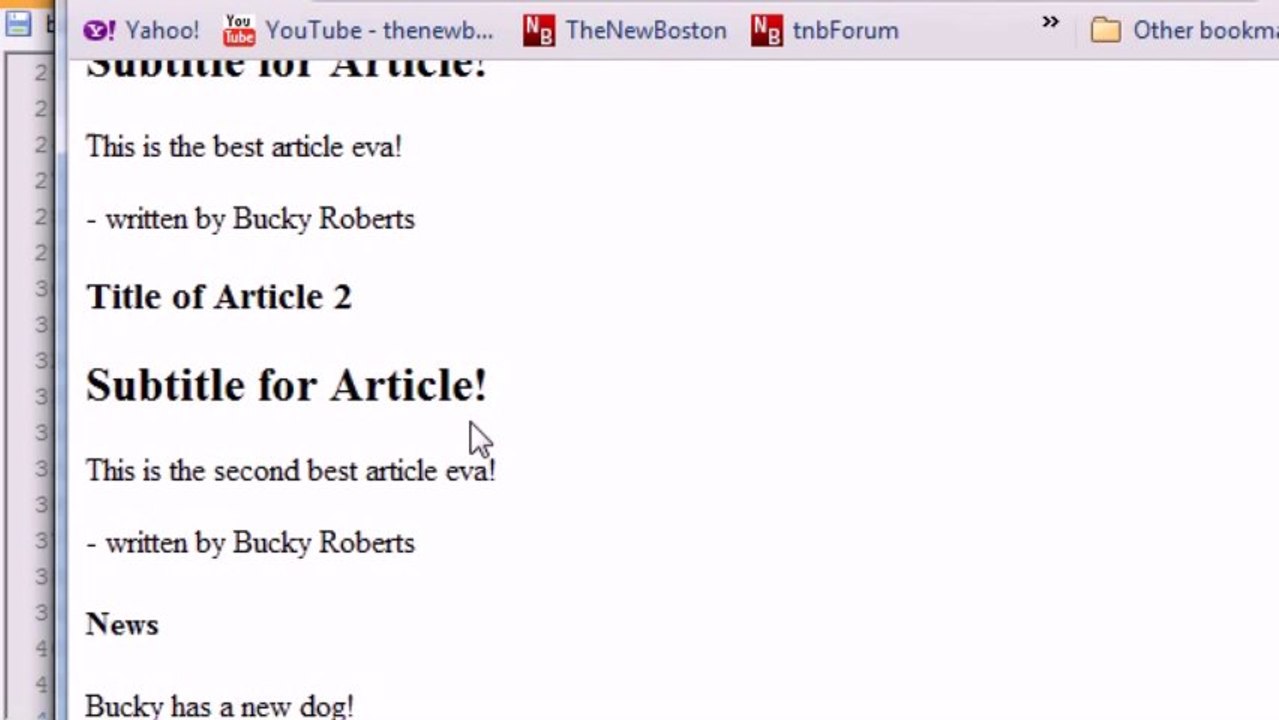Expand the bookmarks overflow chevron
The image size is (1279, 720).
point(1050,22)
